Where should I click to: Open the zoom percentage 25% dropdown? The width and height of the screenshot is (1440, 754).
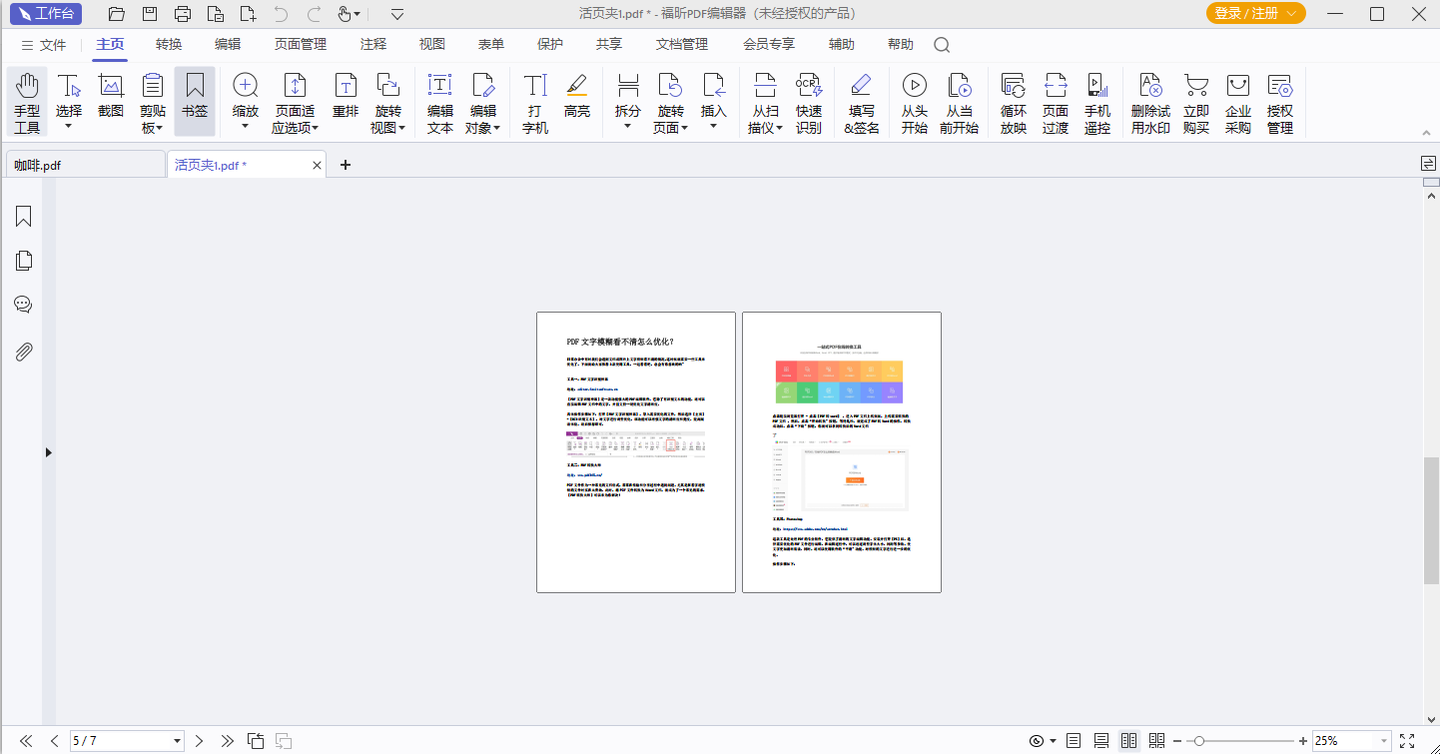click(x=1385, y=741)
